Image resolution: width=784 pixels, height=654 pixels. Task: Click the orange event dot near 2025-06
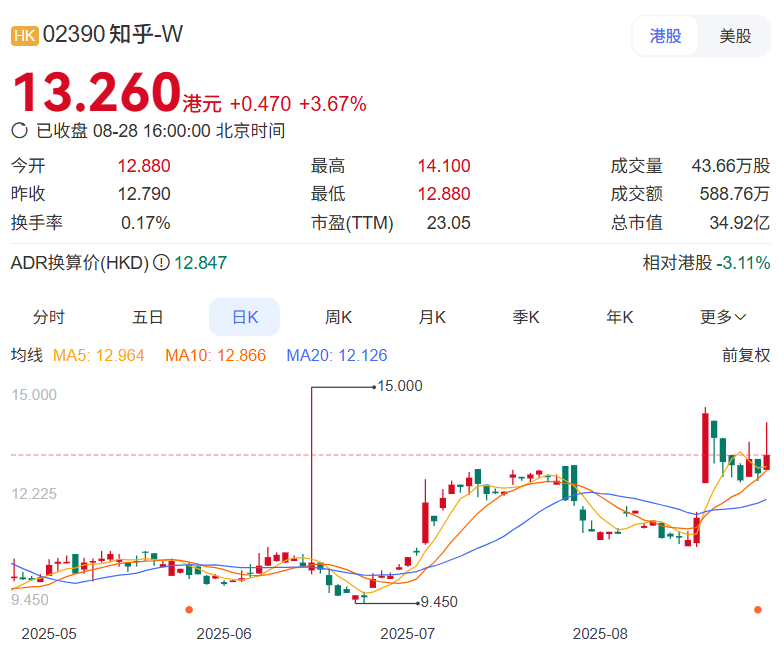click(x=189, y=610)
